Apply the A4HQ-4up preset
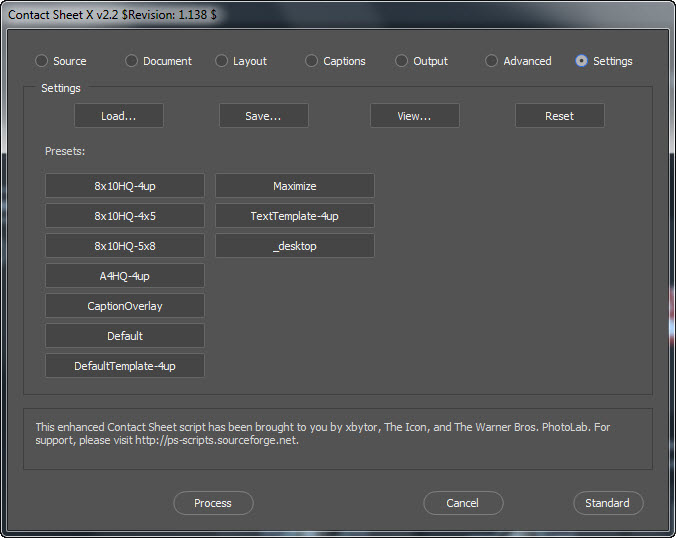 tap(125, 276)
